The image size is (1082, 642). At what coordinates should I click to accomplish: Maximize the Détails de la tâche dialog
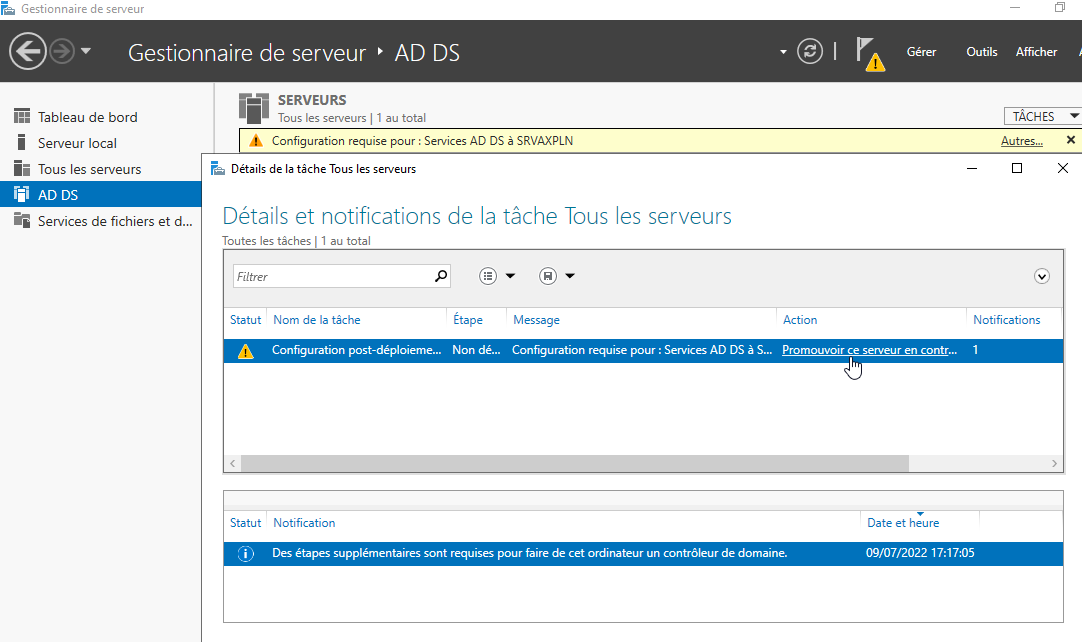pos(1016,168)
